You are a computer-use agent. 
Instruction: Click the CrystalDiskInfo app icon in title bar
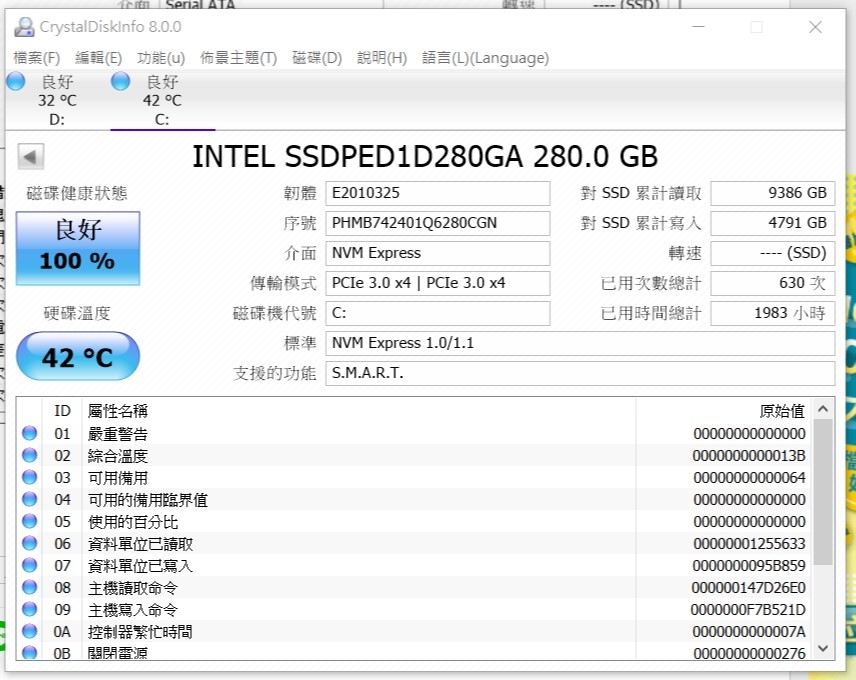pos(24,27)
